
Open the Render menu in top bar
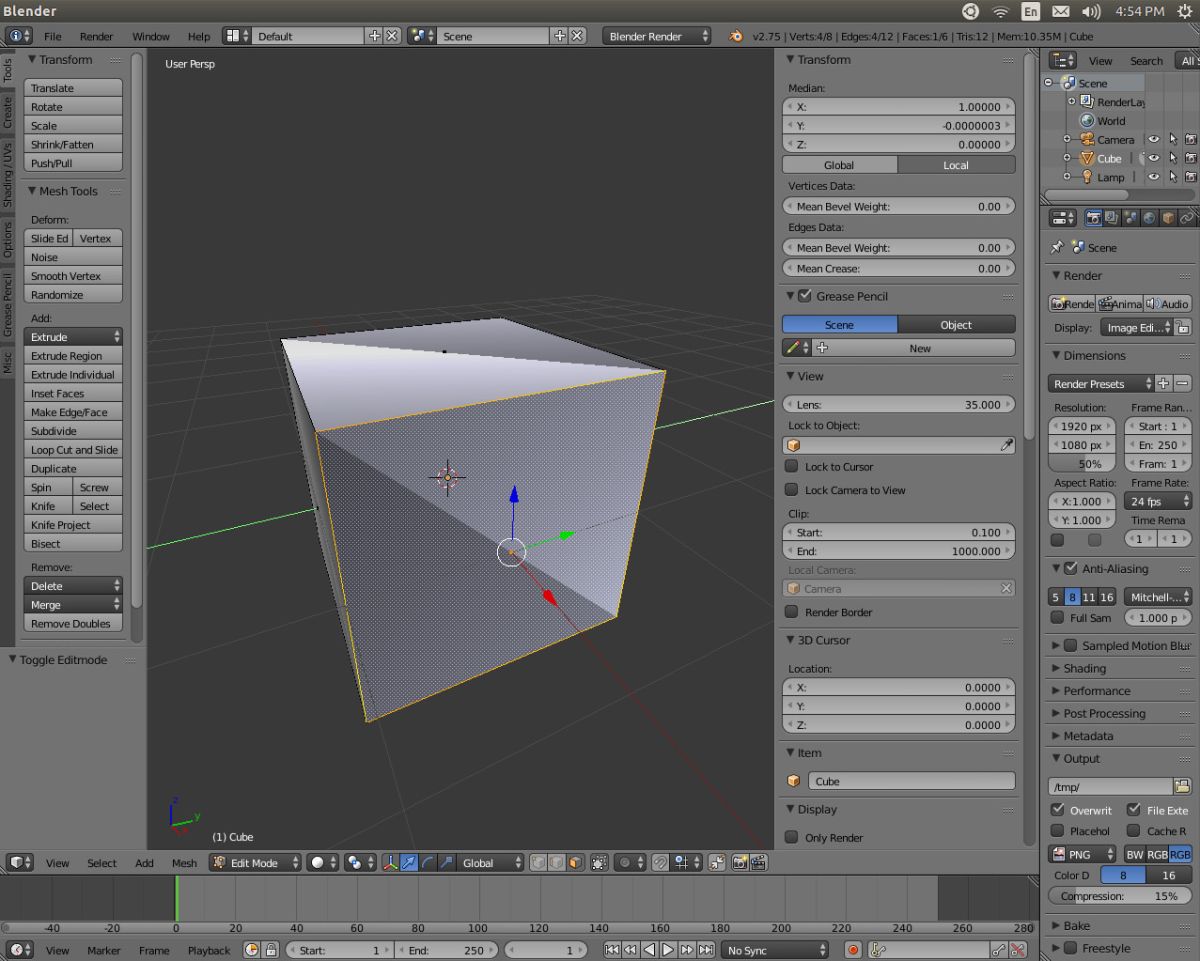(96, 36)
